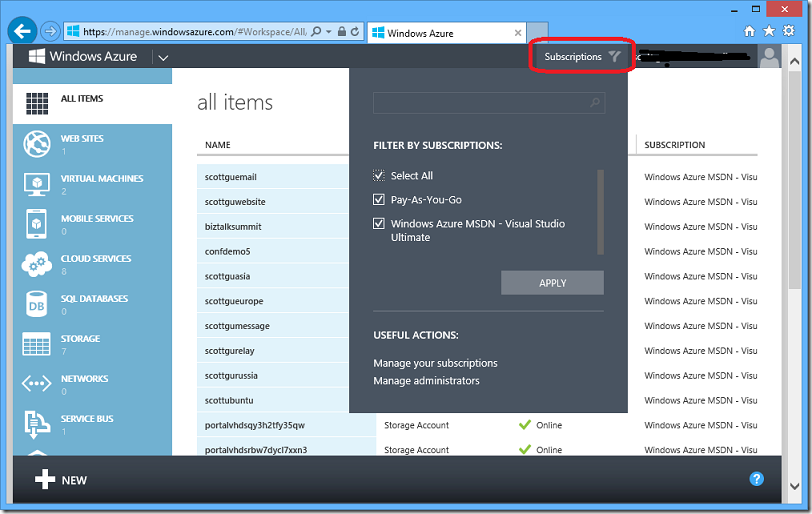
Task: Open browser tools gear icon
Action: click(789, 31)
